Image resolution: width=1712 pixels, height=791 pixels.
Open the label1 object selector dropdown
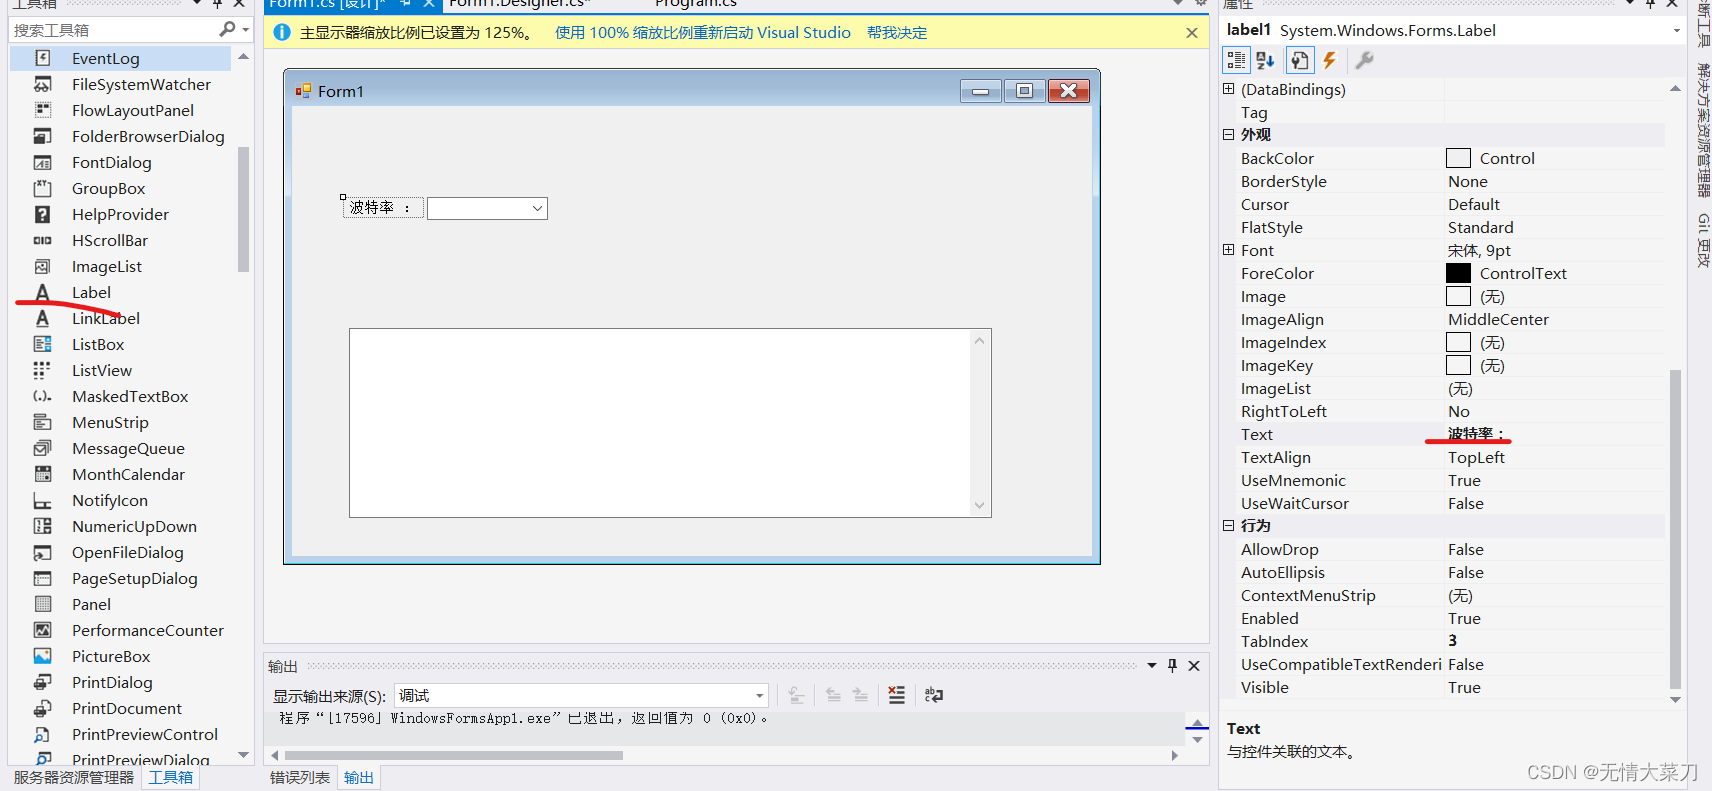(1677, 30)
